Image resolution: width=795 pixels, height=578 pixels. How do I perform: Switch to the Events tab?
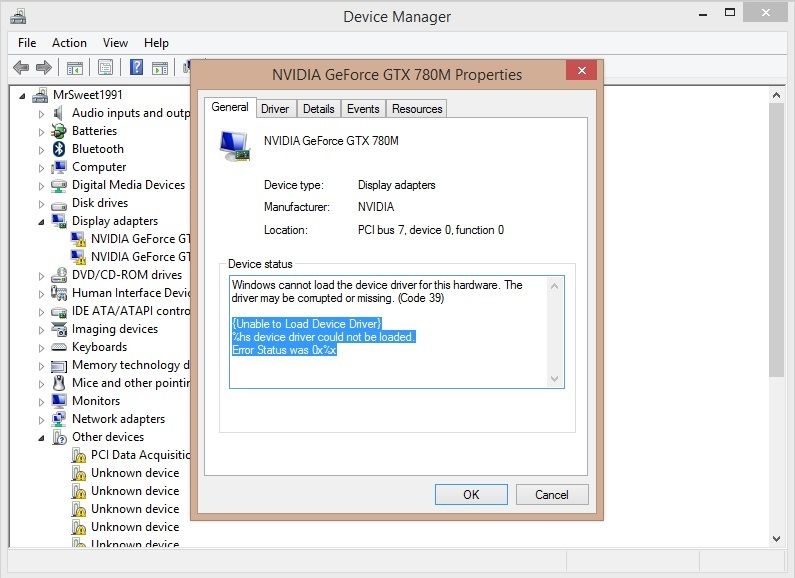363,109
